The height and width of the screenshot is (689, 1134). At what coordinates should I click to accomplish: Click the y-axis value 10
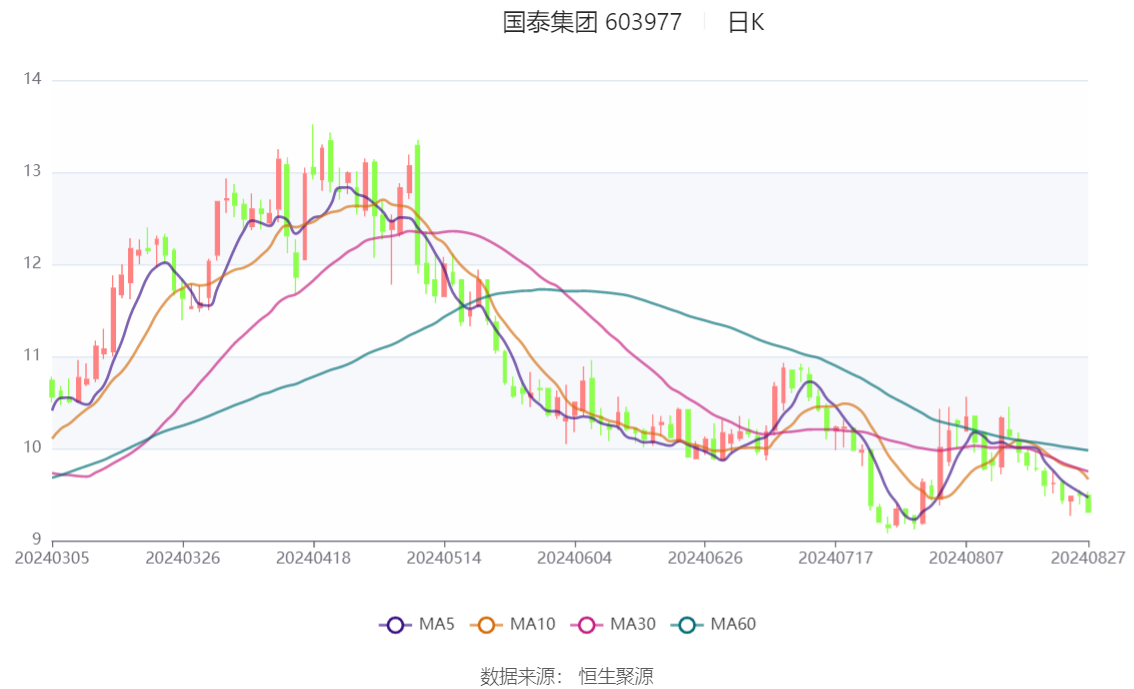33,448
